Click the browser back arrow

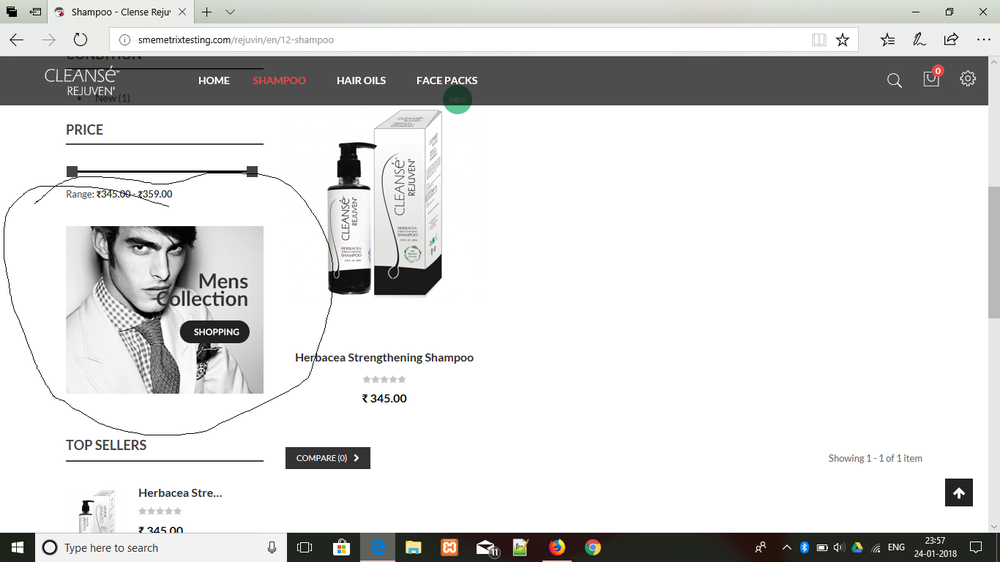17,40
